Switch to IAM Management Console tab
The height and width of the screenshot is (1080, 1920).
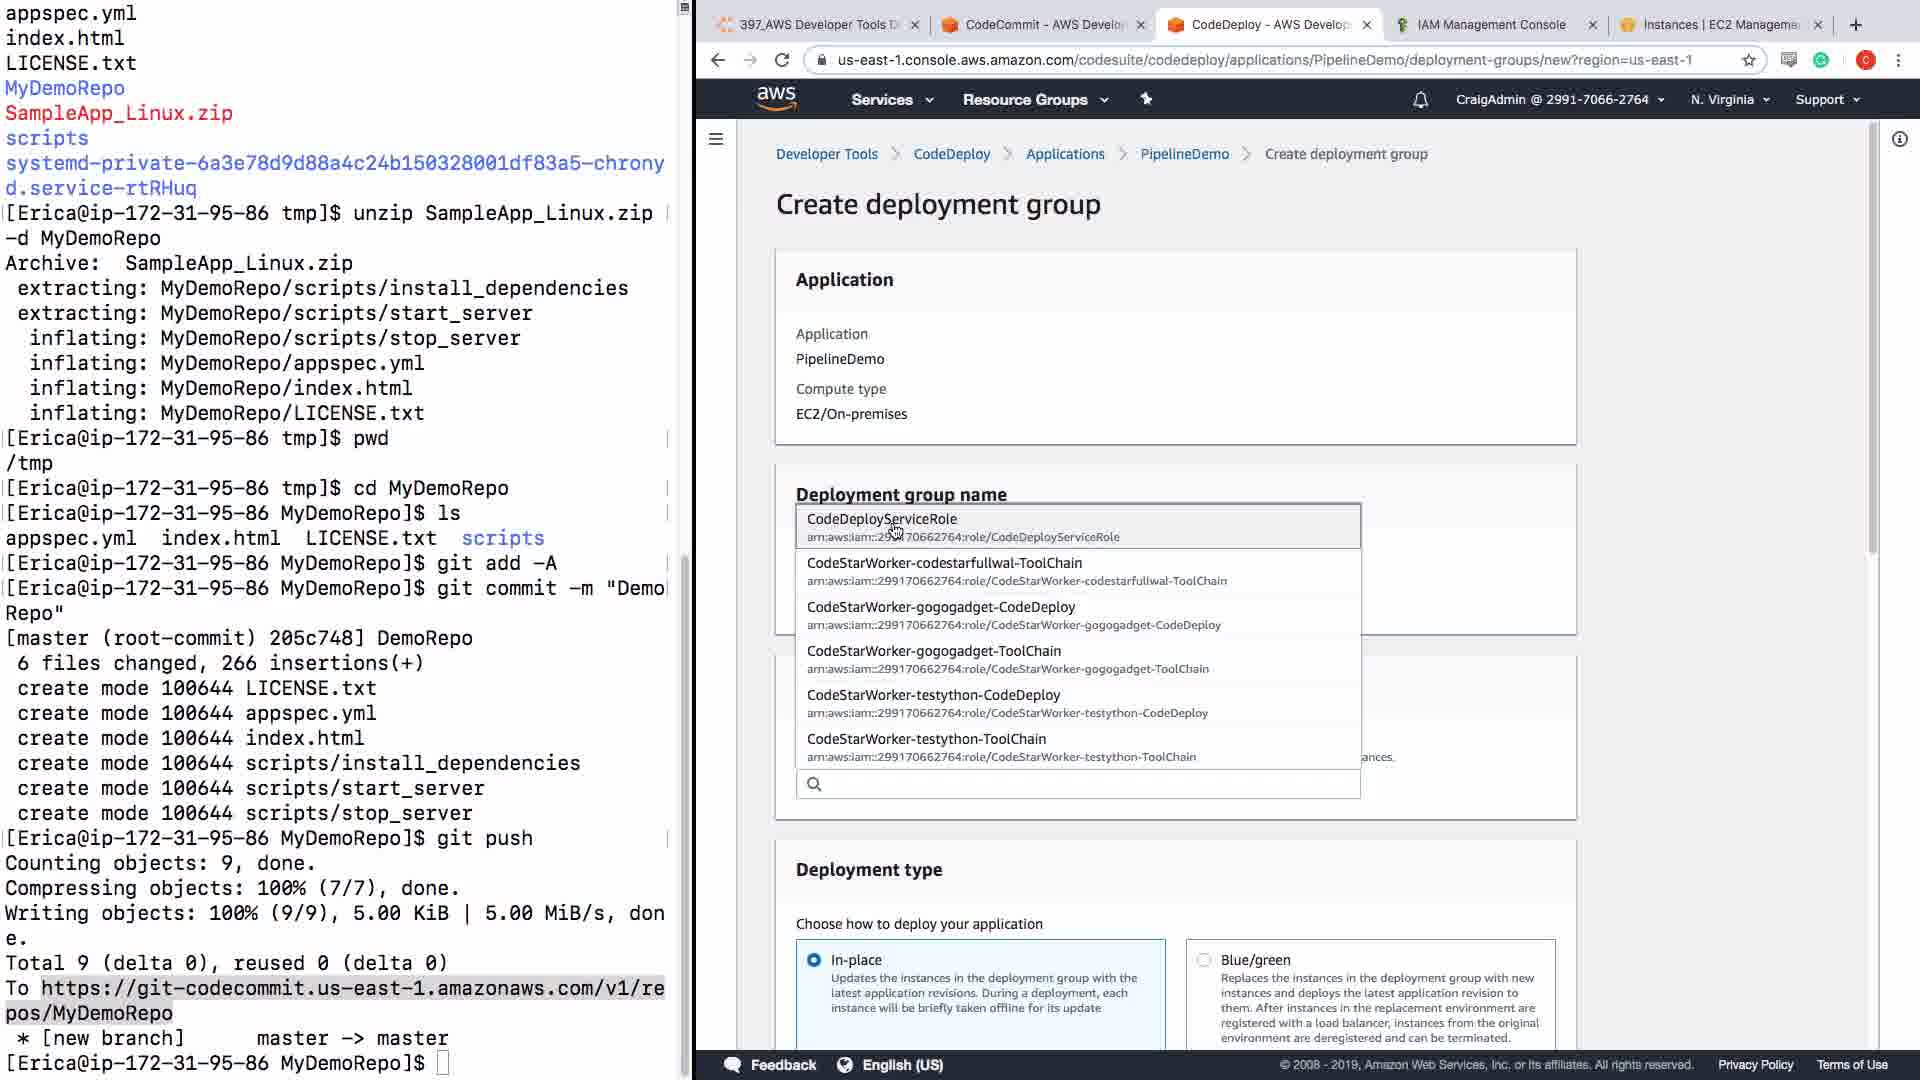(1490, 25)
